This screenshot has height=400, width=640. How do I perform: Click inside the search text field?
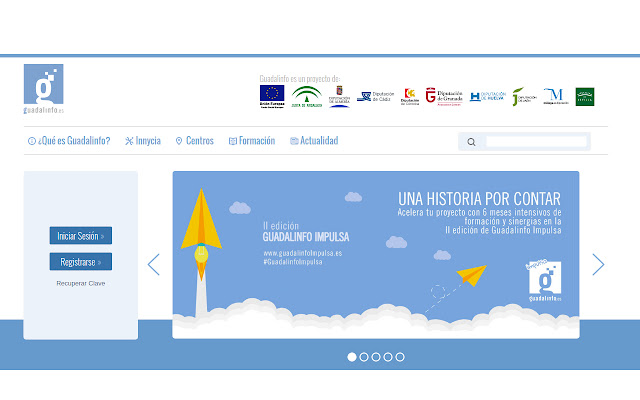point(536,142)
